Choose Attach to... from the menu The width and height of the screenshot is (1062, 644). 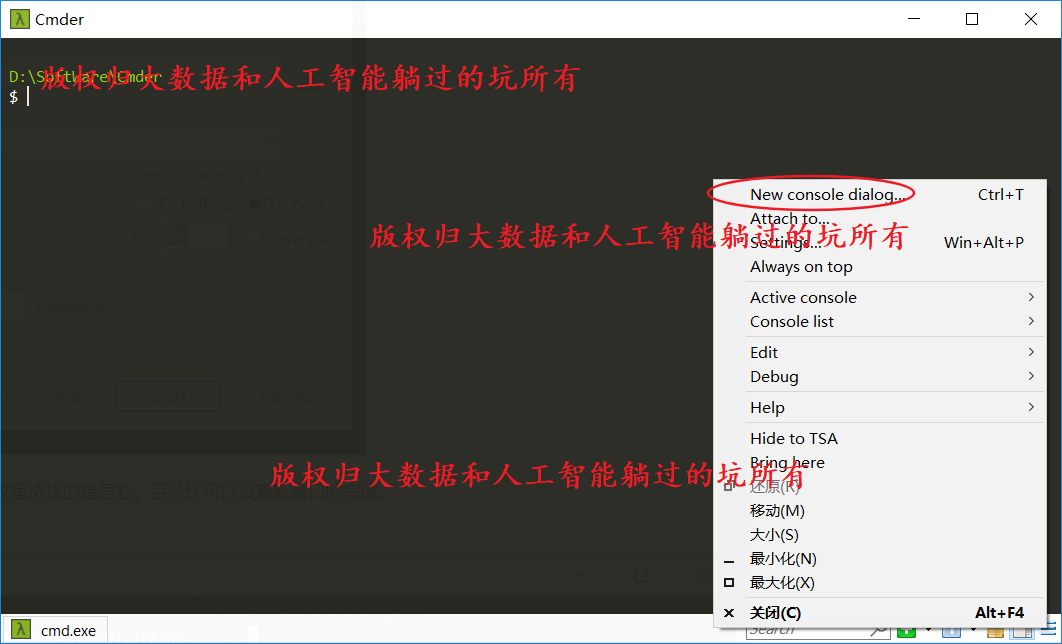pyautogui.click(x=879, y=219)
